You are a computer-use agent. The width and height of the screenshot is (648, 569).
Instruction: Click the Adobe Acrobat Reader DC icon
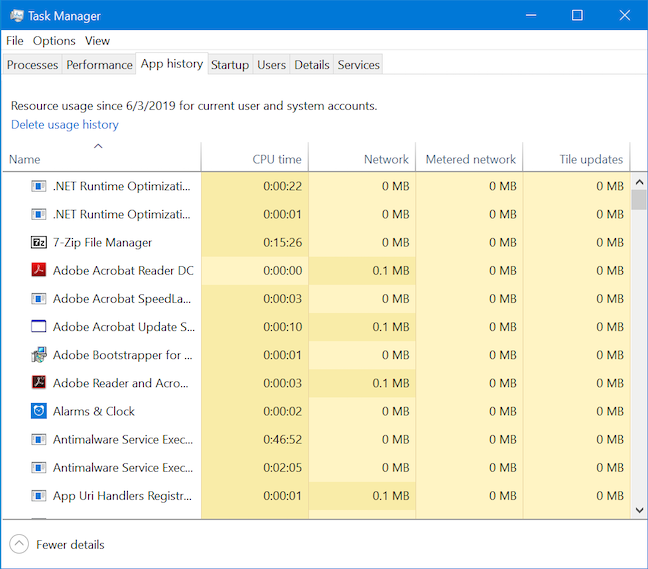tap(38, 270)
